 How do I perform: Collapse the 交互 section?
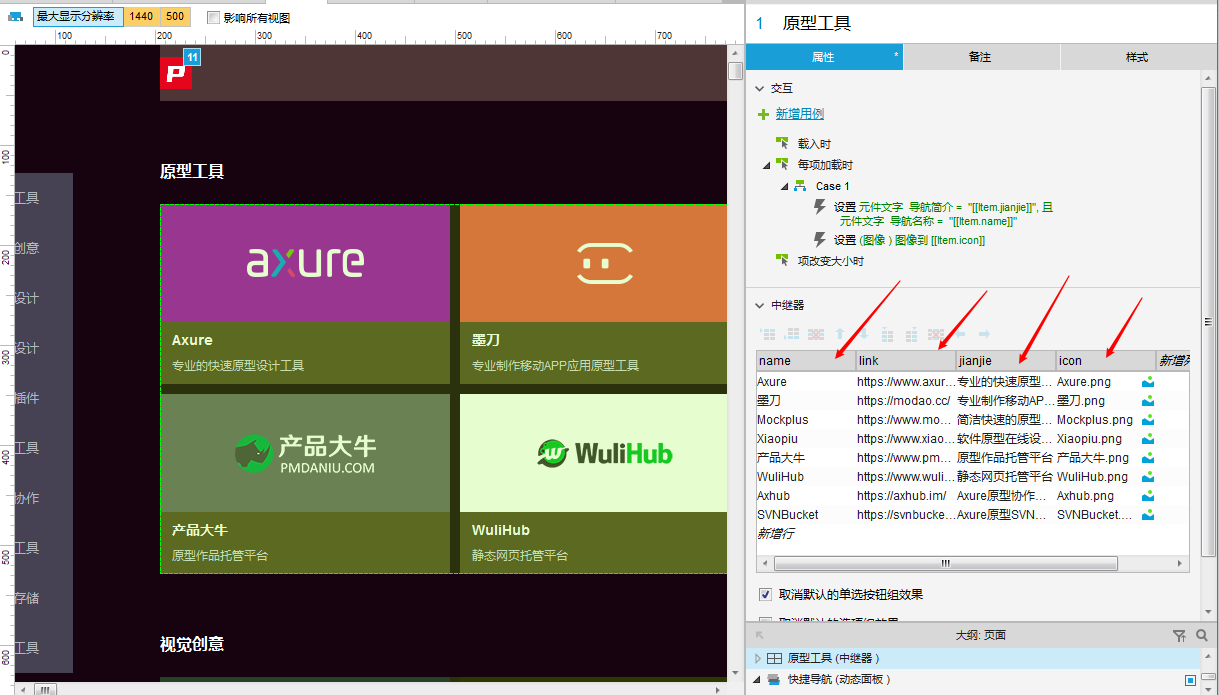(761, 88)
